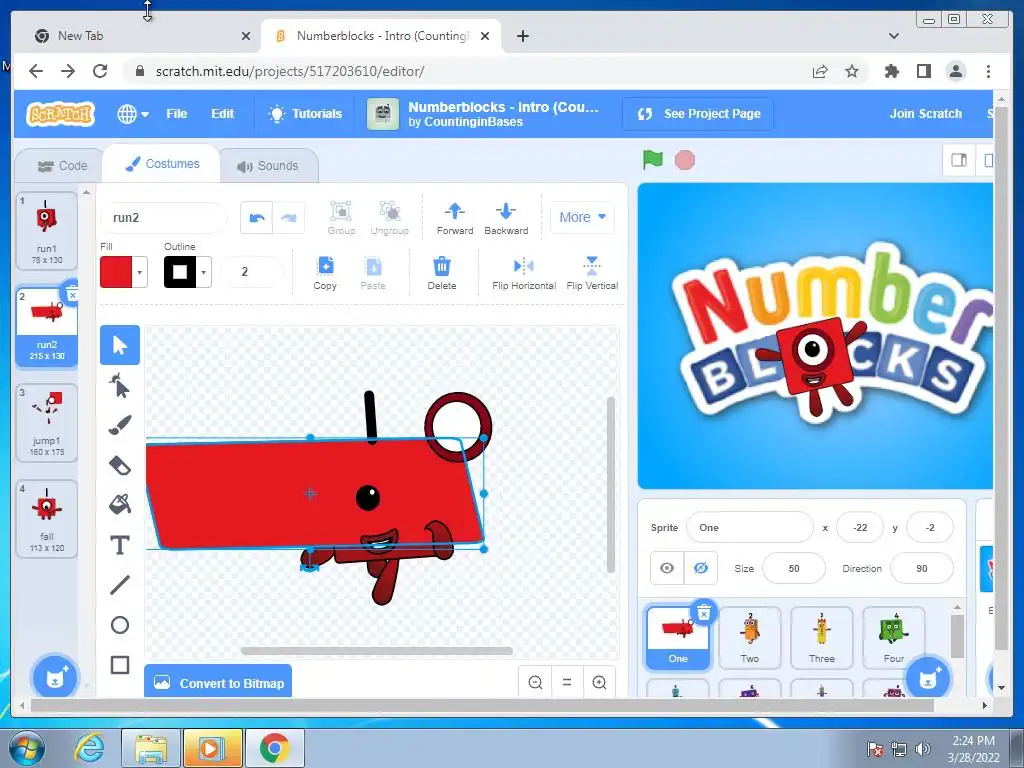Open Chrome tab search chevron
Screen dimensions: 1024x768
[x=894, y=36]
